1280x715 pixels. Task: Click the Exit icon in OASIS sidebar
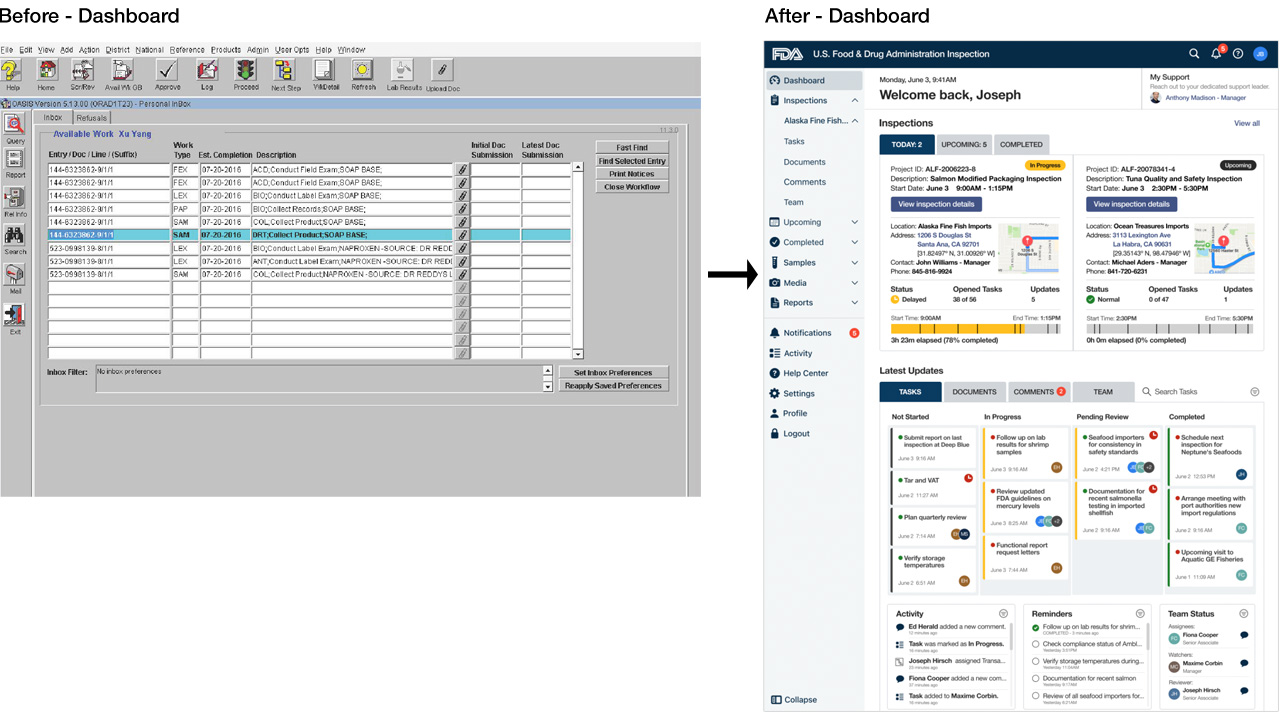[x=14, y=315]
